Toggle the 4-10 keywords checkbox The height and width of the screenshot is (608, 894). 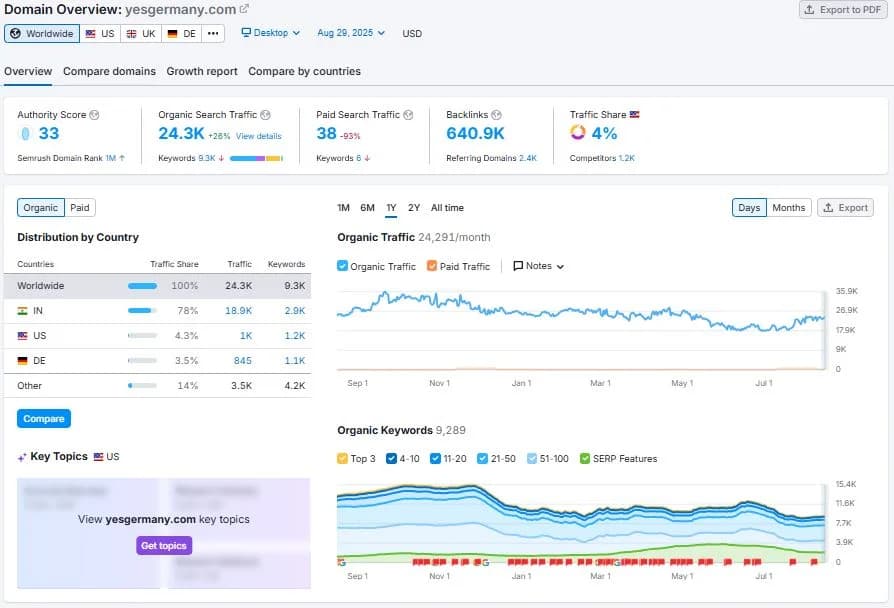391,459
